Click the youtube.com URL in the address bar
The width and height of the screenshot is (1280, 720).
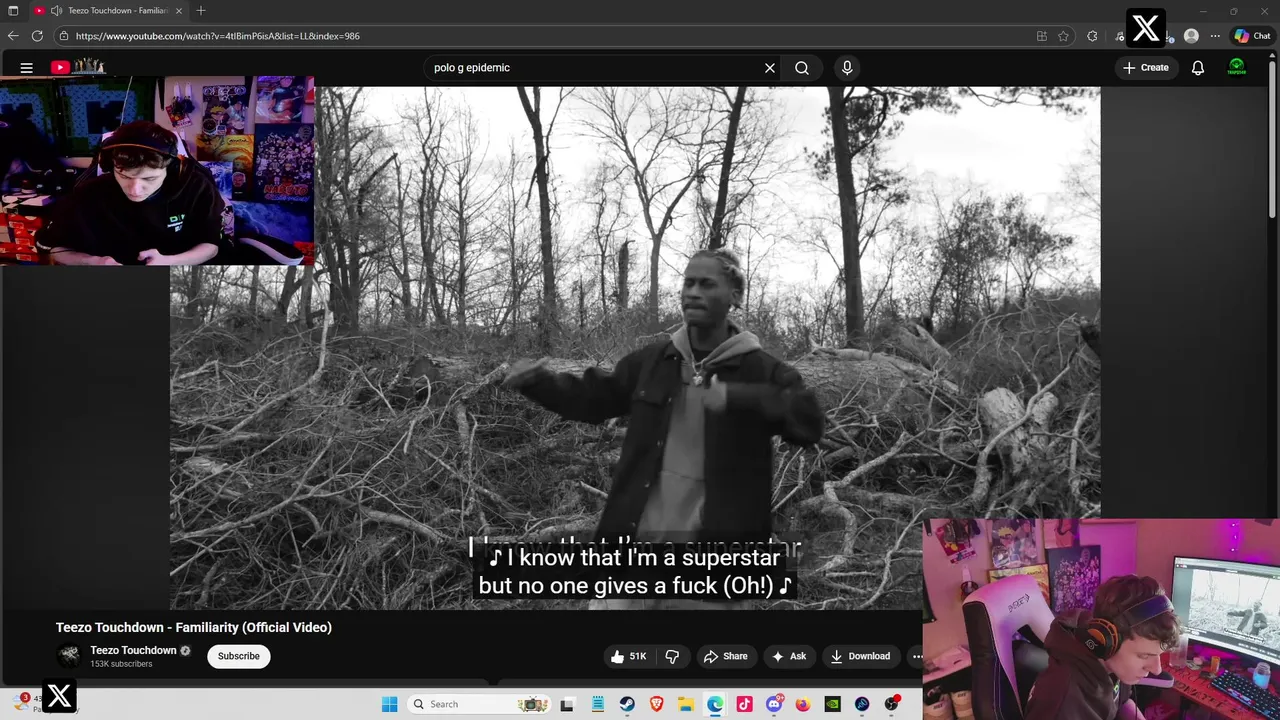point(218,36)
